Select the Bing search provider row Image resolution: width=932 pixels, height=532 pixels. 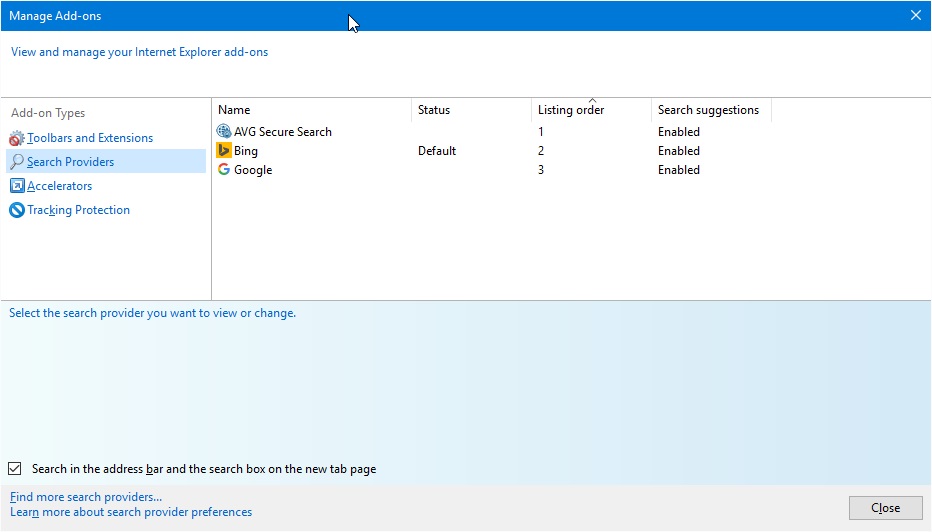[493, 150]
